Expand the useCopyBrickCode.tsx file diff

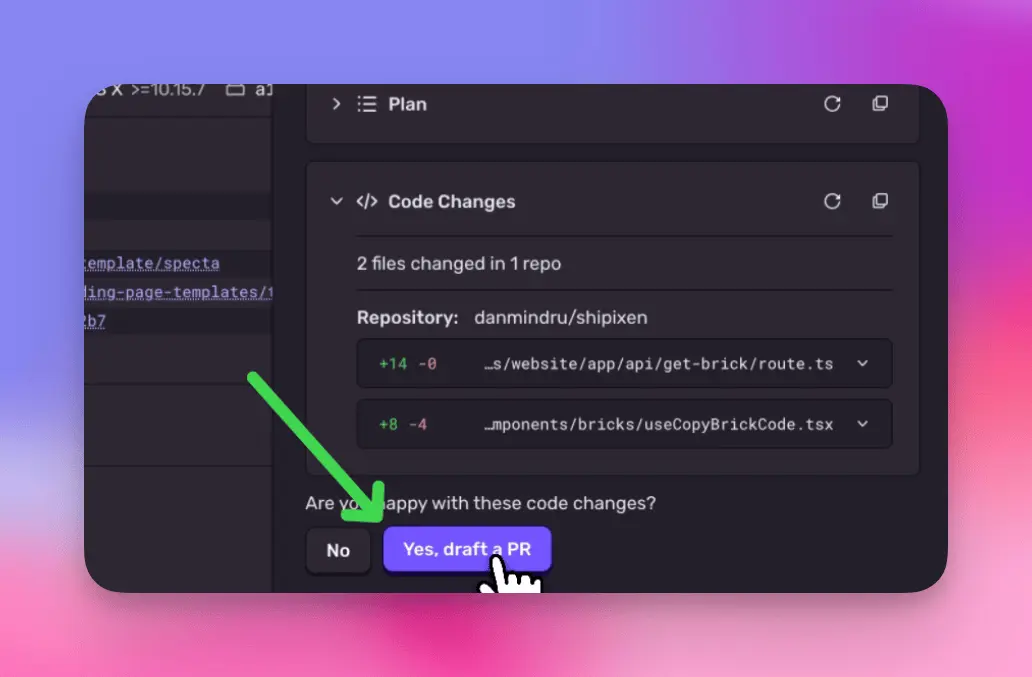(862, 424)
